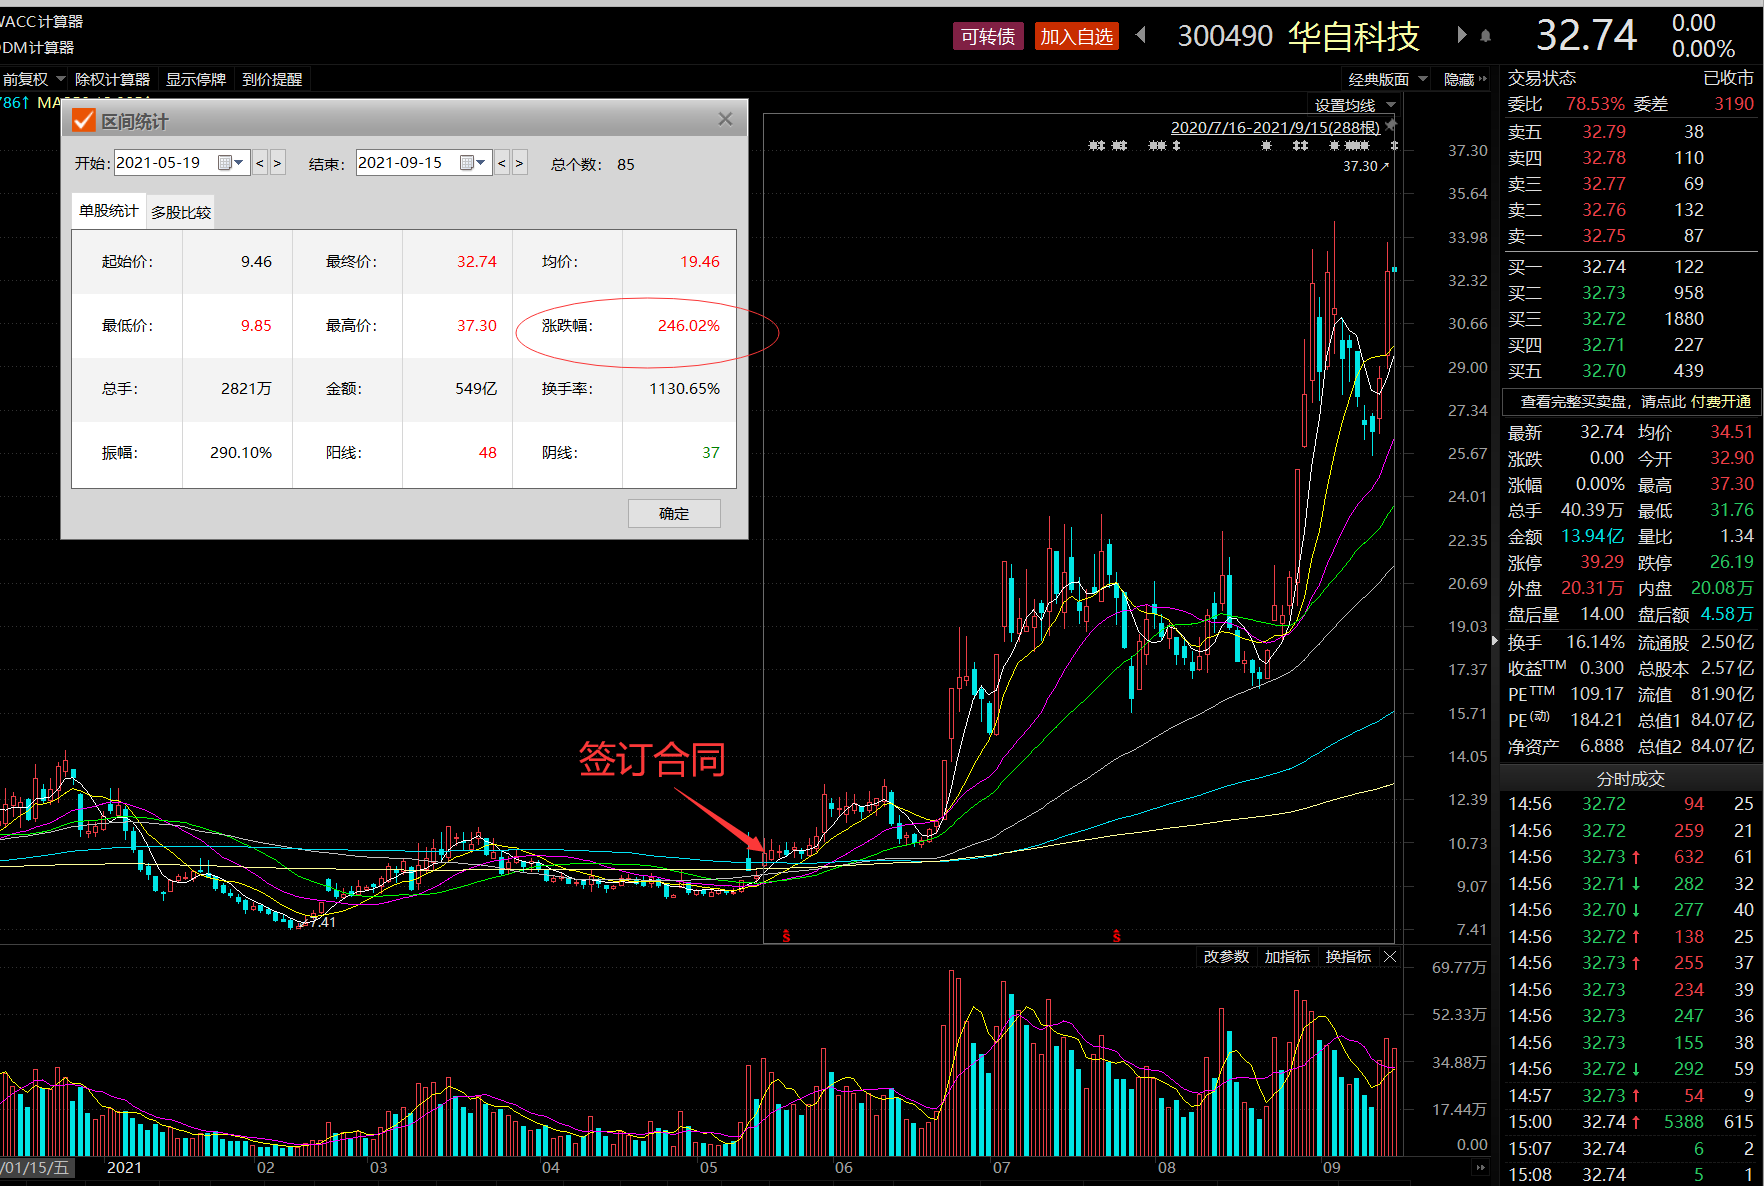
Task: Click the second S marker on the chart bottom
Action: tap(1117, 936)
